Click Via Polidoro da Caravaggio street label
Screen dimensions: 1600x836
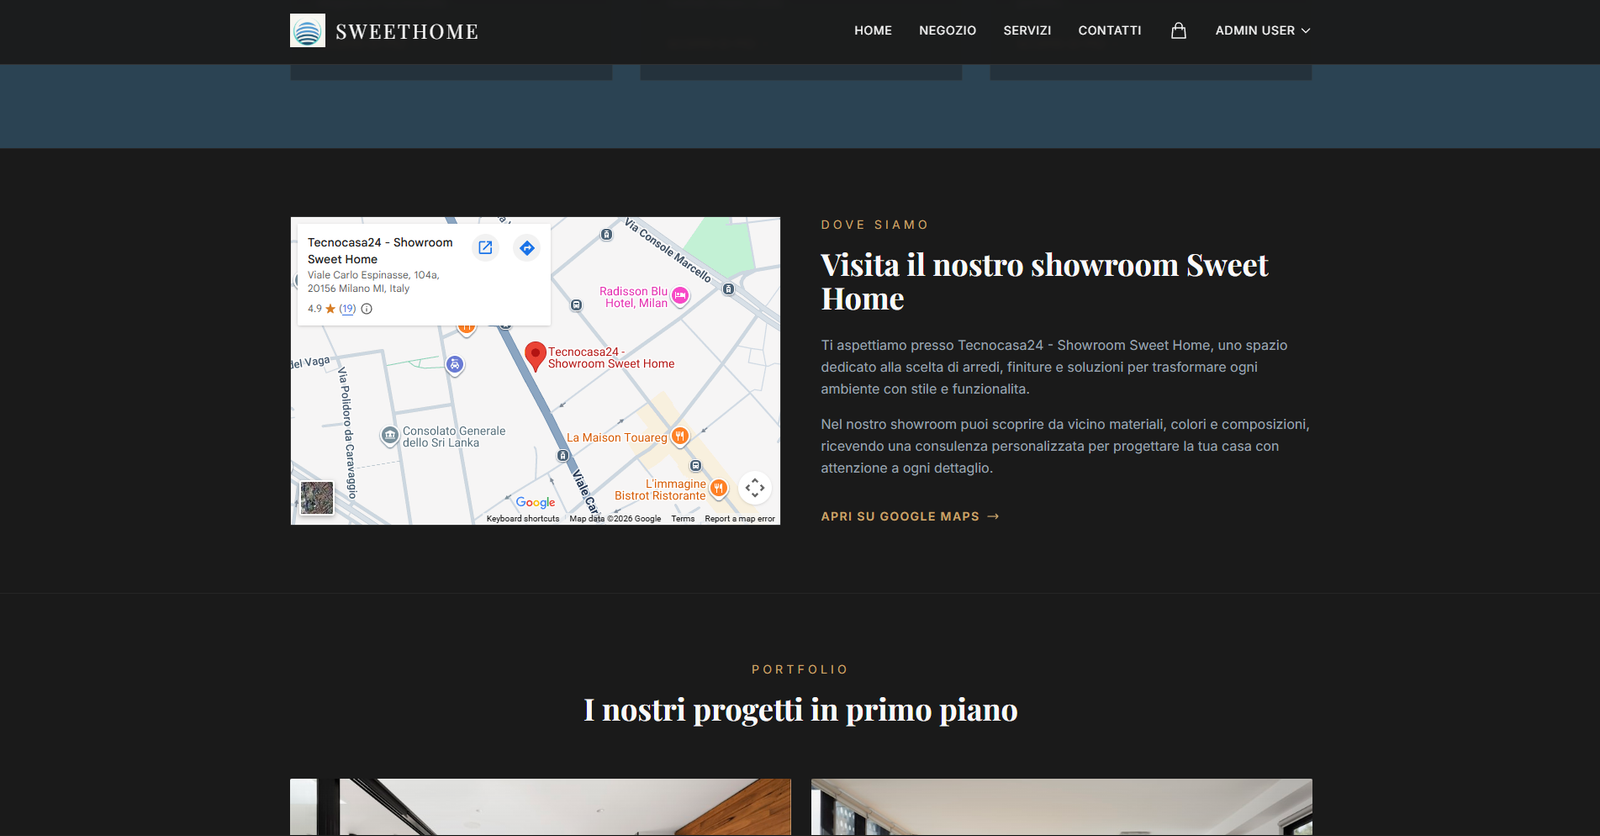[347, 432]
